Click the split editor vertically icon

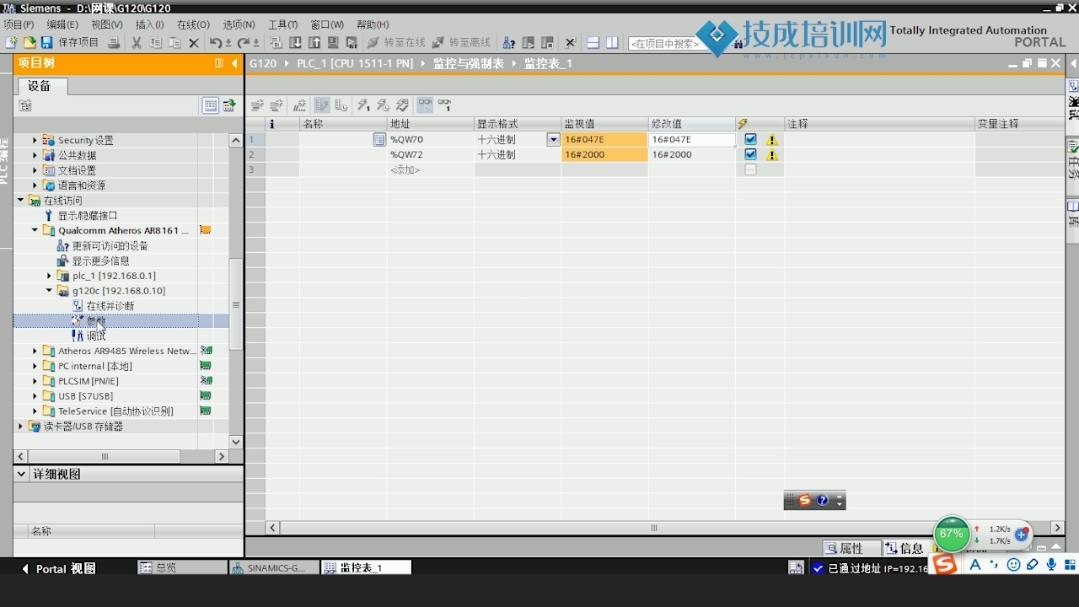tap(612, 43)
